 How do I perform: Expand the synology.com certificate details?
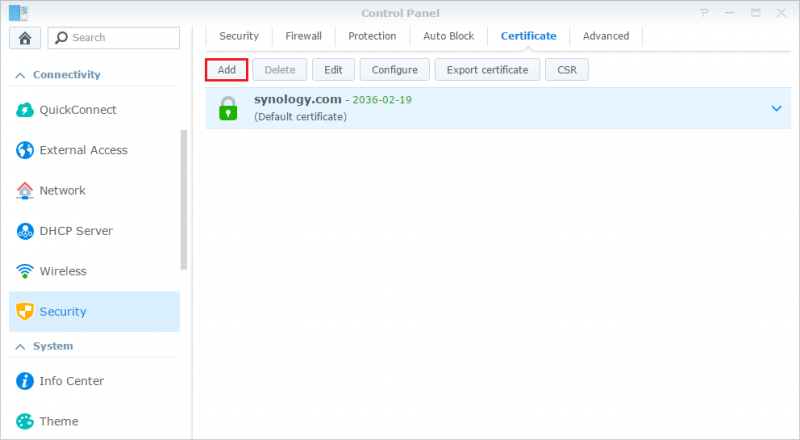click(x=776, y=108)
